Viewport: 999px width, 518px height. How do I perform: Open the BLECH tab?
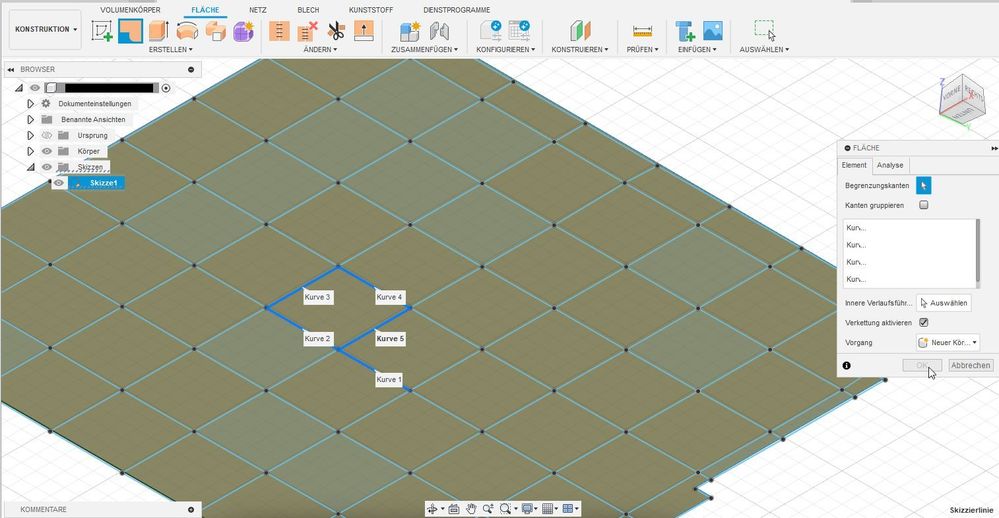pos(308,10)
